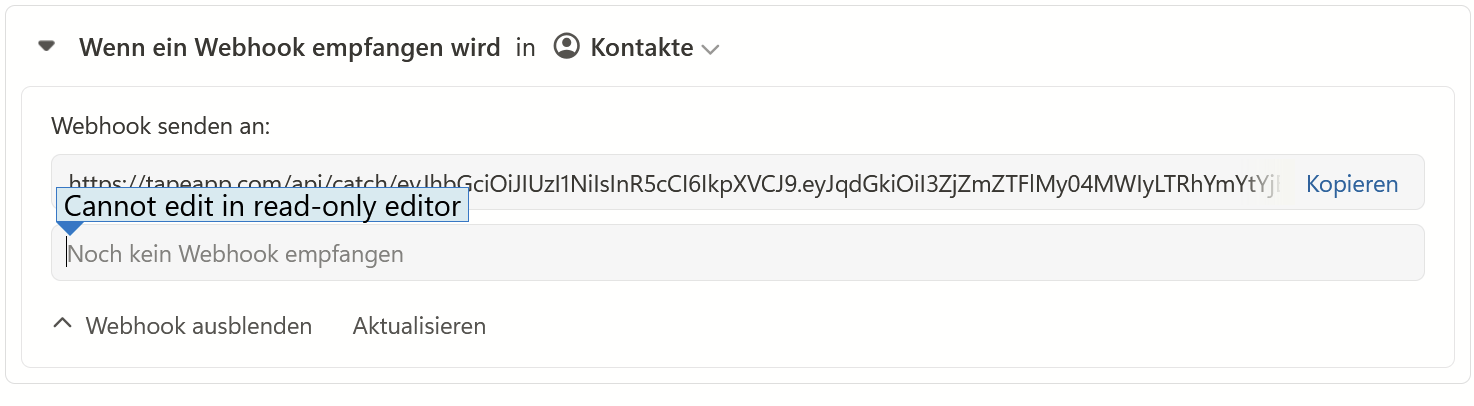Click the 'Cannot edit in read-only editor' tooltip
1474x406 pixels.
click(x=262, y=206)
